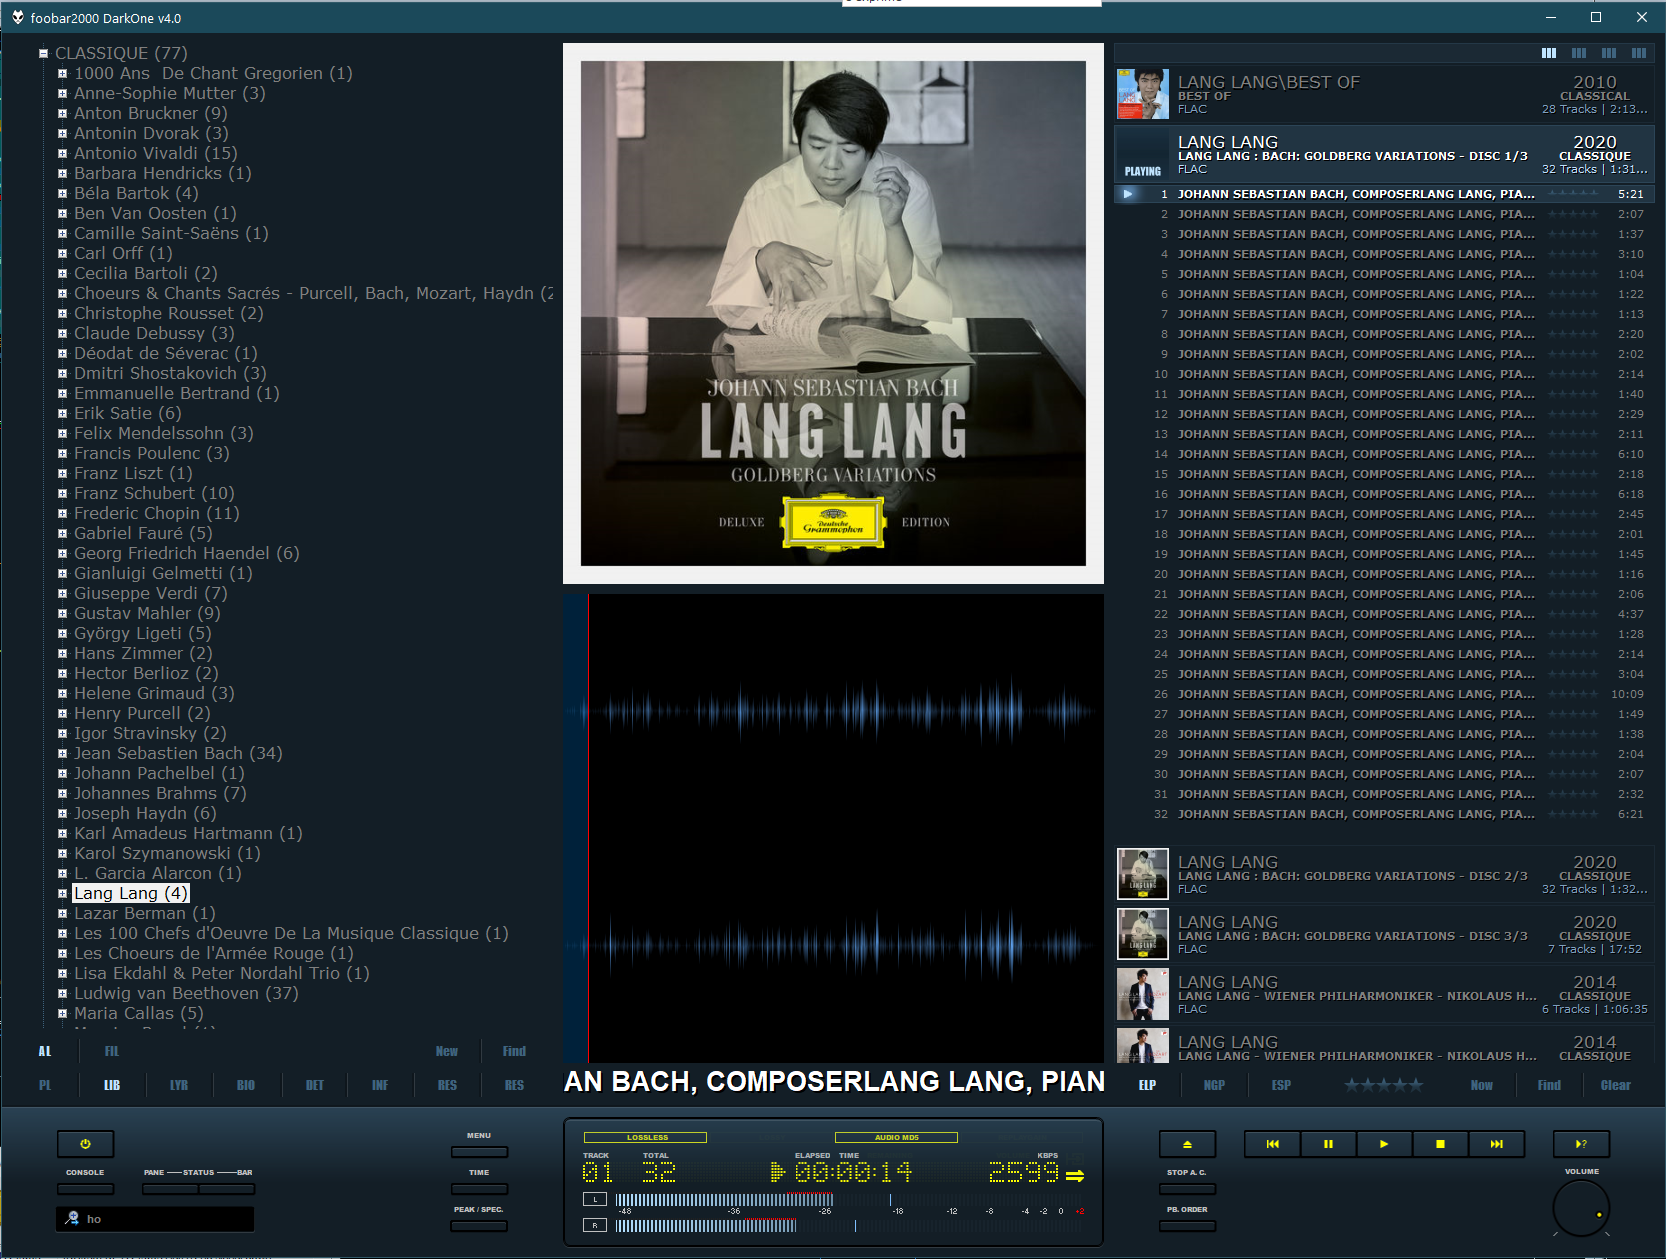Click the LOSSLESS indicator in the display

(646, 1137)
